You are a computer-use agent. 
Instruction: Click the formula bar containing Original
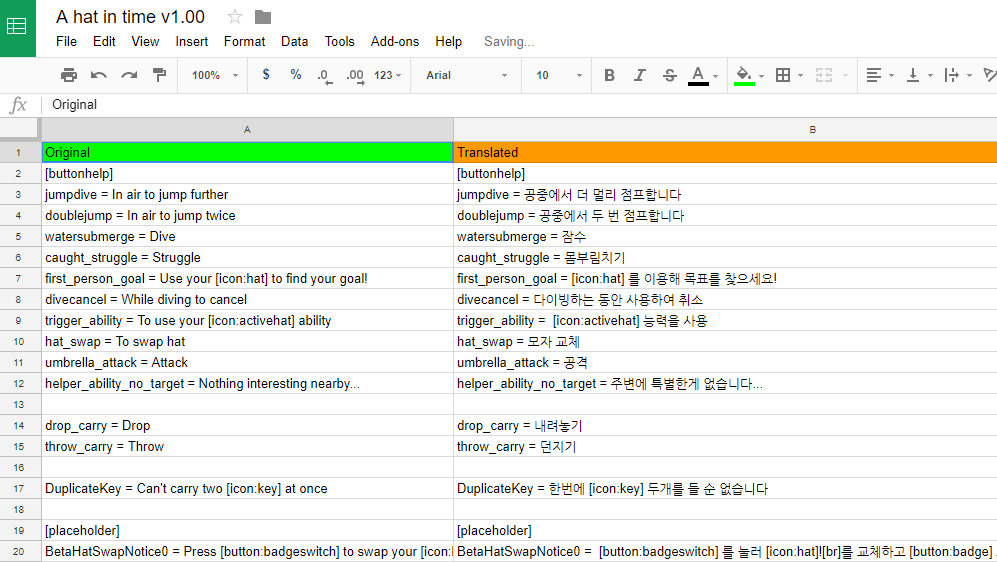pyautogui.click(x=521, y=105)
